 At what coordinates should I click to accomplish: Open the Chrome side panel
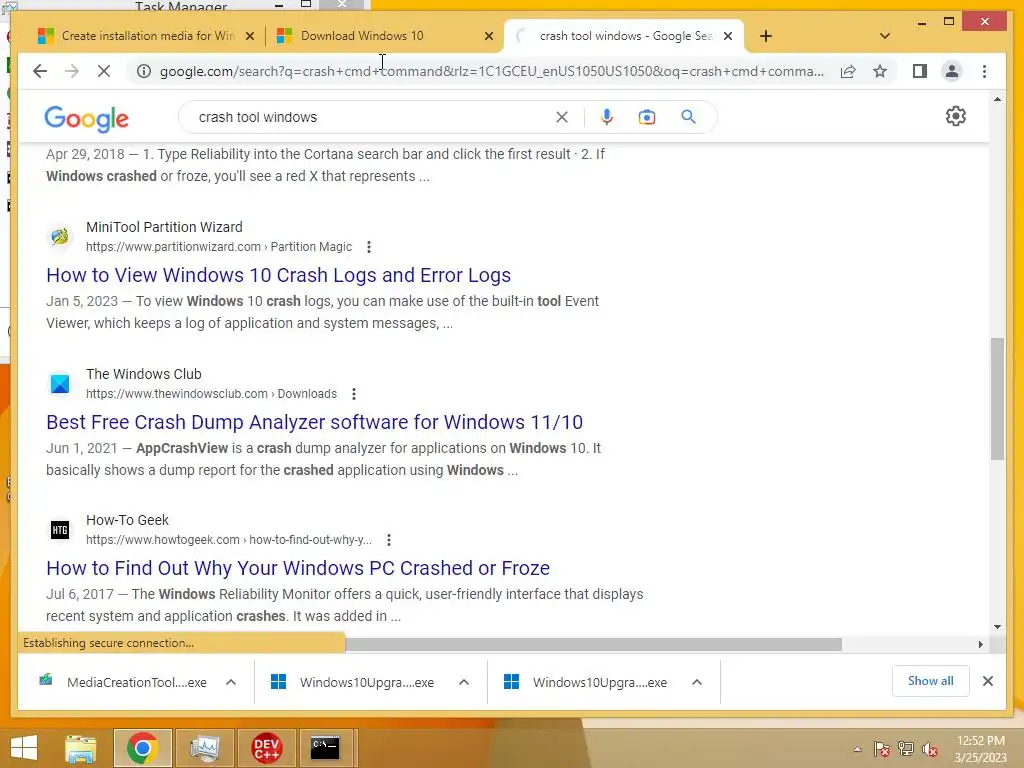920,71
